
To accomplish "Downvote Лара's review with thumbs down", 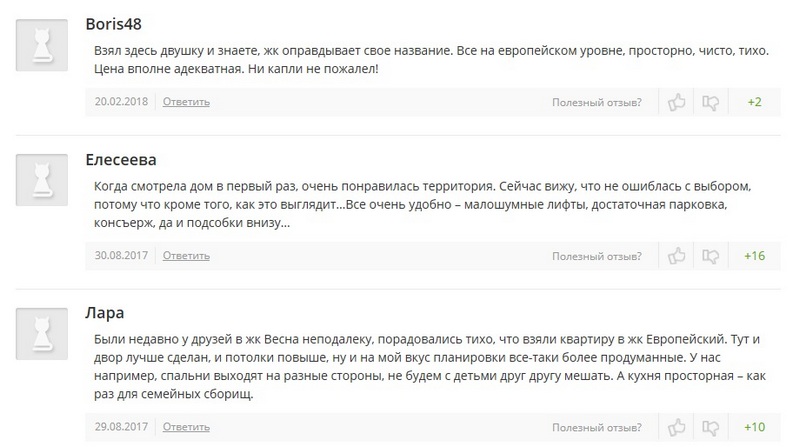I will [710, 428].
